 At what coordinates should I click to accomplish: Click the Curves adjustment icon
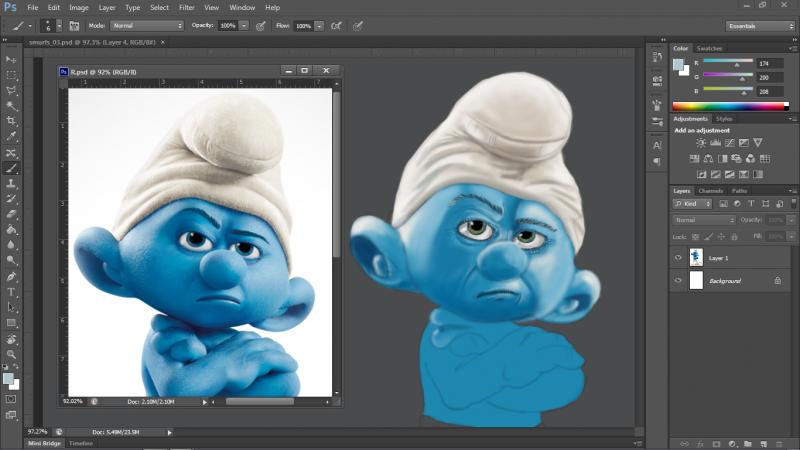tap(730, 143)
